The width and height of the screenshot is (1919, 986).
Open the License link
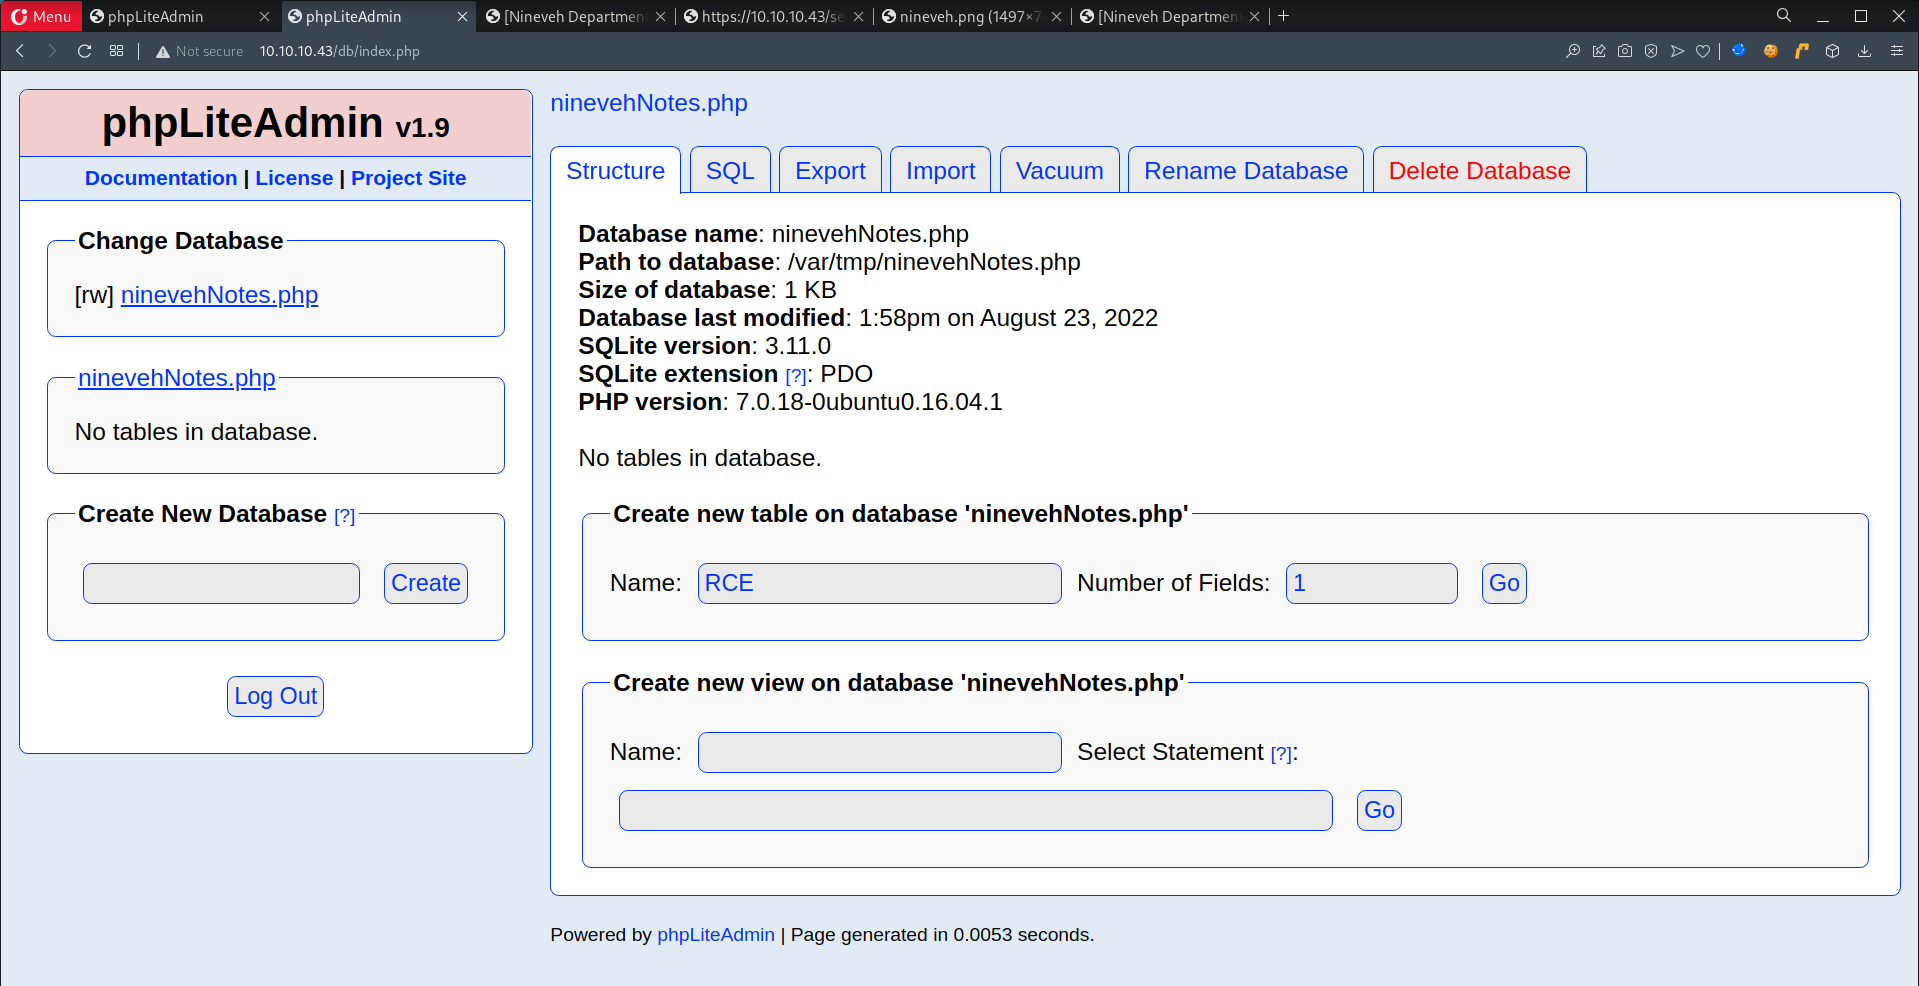pyautogui.click(x=294, y=178)
